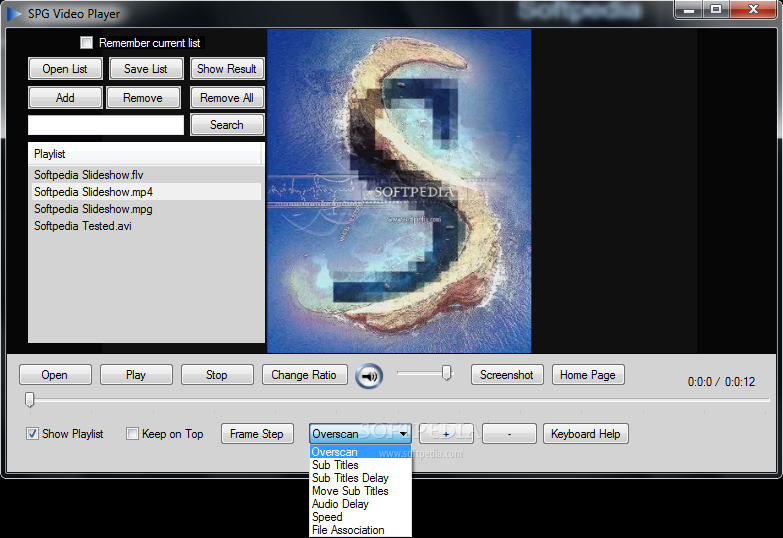Pick Audio Delay from the list

click(361, 504)
